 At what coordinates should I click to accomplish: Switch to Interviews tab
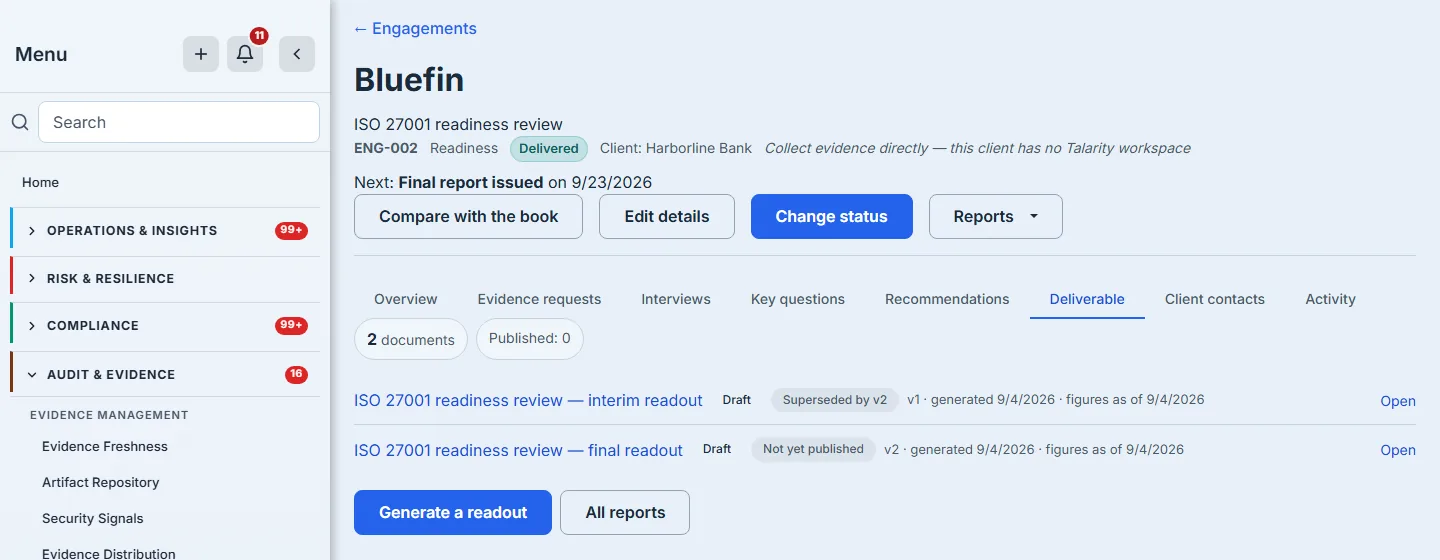676,299
